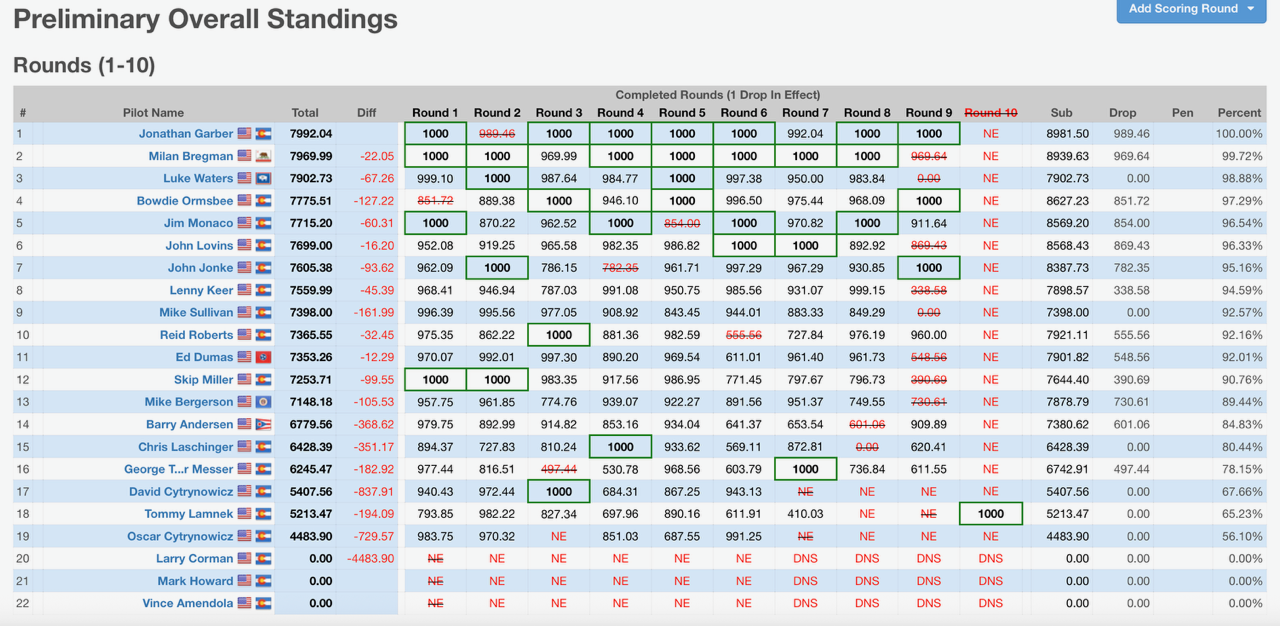Click the Percent column header
Image resolution: width=1280 pixels, height=626 pixels.
1239,113
